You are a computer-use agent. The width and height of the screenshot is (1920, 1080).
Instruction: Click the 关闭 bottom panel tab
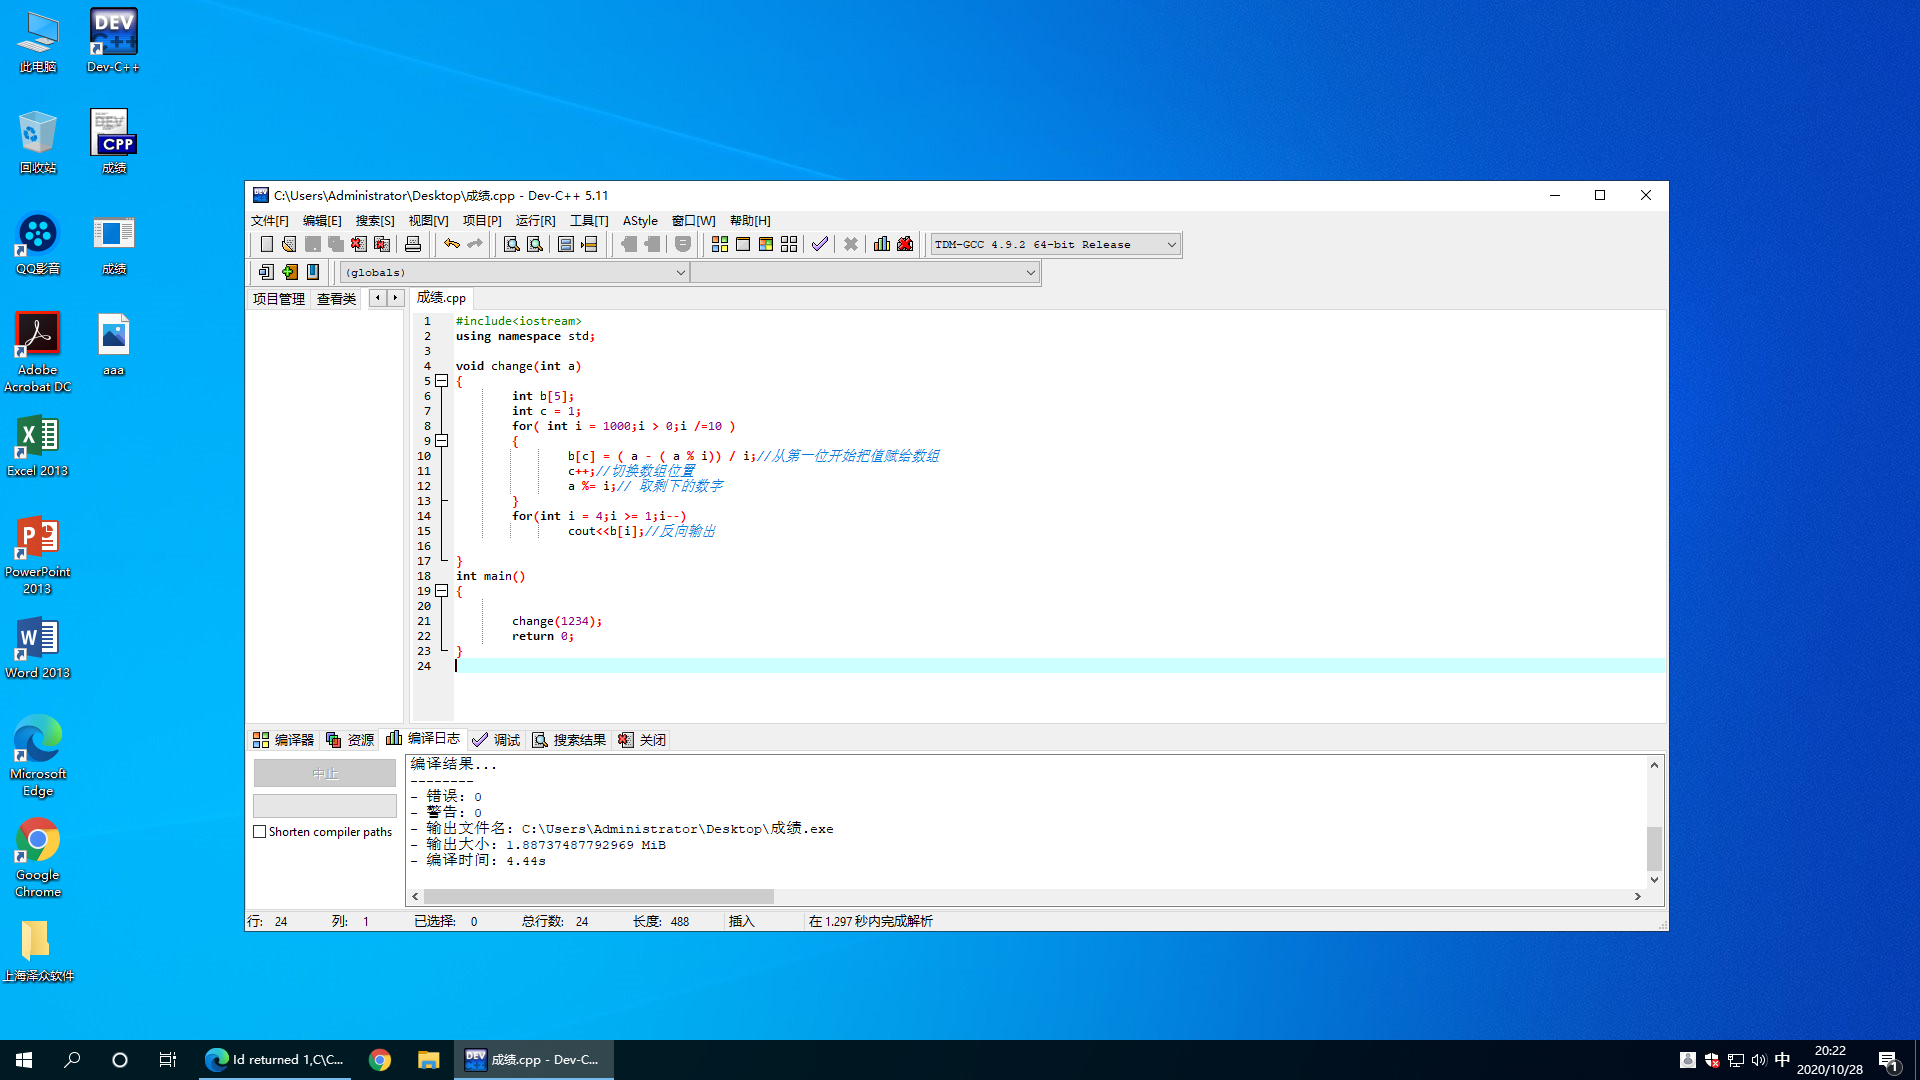(642, 740)
